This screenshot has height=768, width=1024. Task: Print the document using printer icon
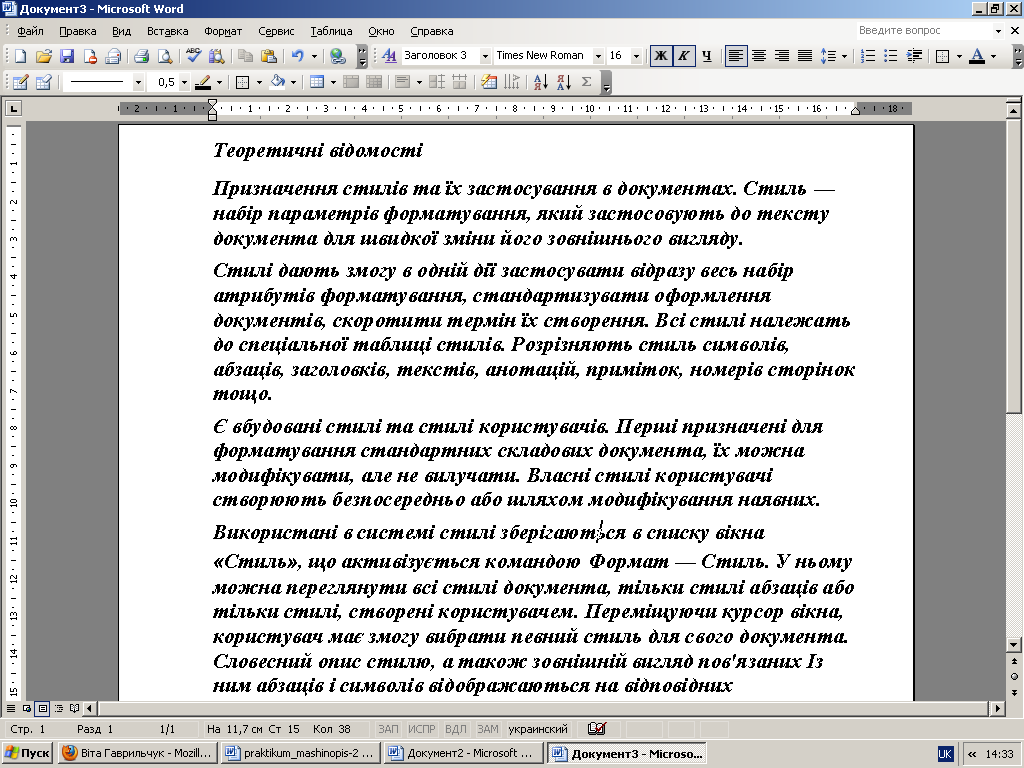pyautogui.click(x=142, y=56)
